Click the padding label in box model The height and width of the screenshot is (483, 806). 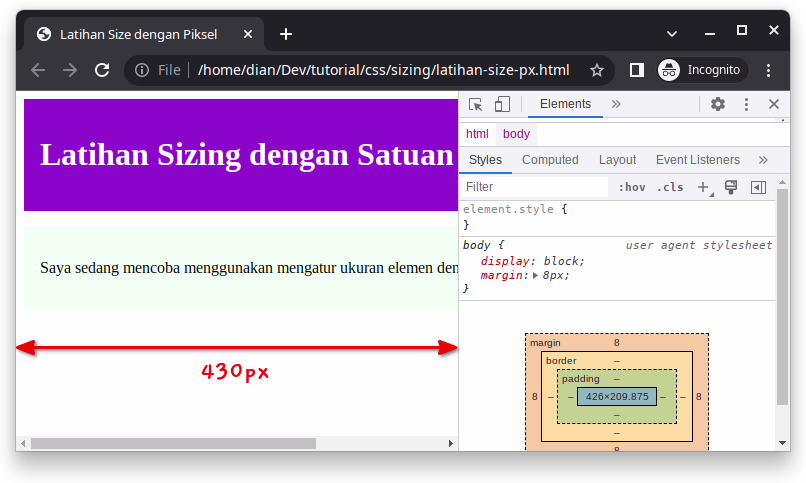(x=580, y=379)
